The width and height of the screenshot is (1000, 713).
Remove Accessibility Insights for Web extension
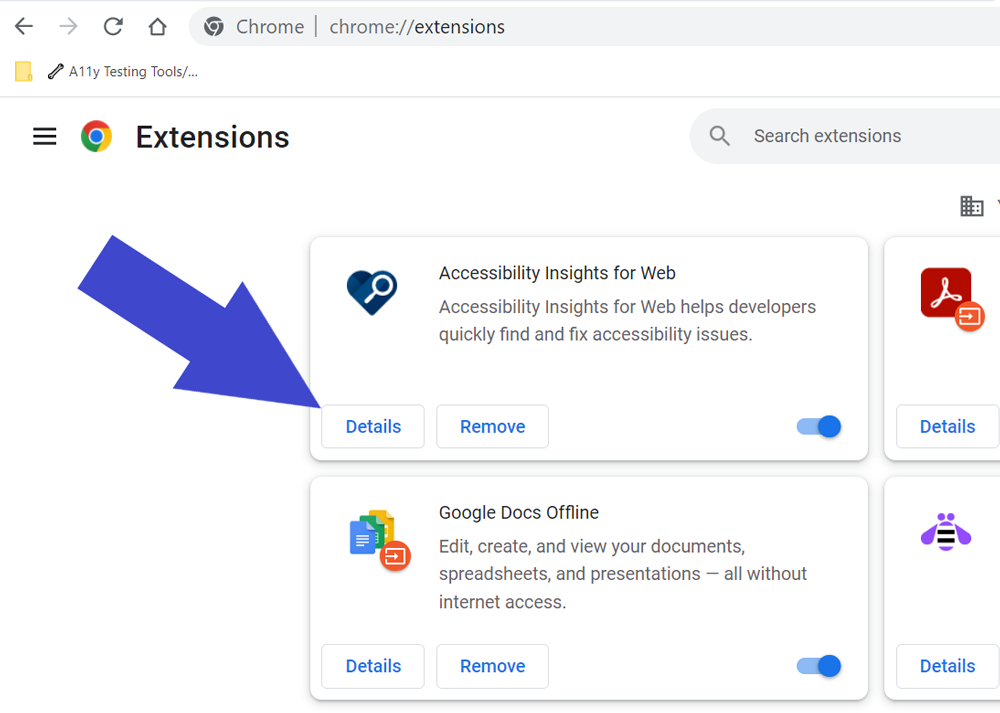click(492, 426)
